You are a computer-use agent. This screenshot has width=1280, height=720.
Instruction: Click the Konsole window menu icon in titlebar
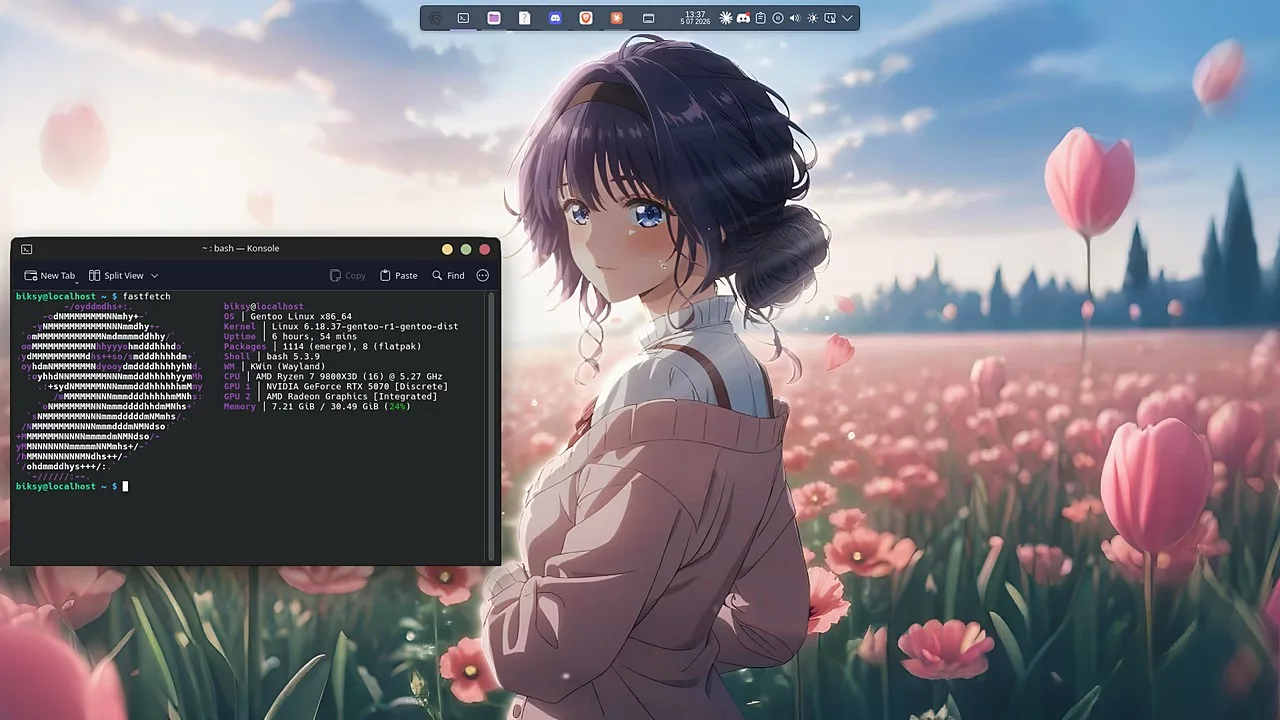[x=26, y=249]
